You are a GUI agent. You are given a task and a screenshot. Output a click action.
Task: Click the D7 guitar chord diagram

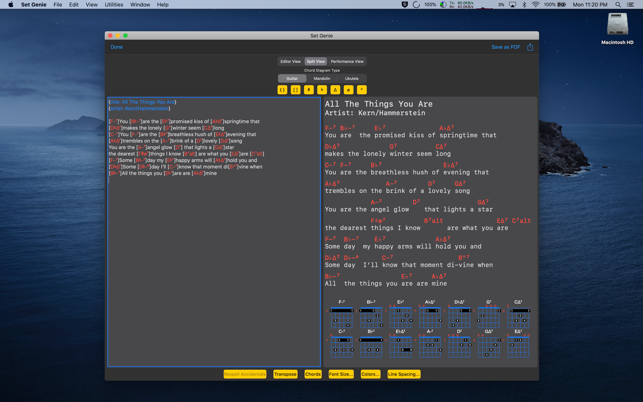(459, 344)
